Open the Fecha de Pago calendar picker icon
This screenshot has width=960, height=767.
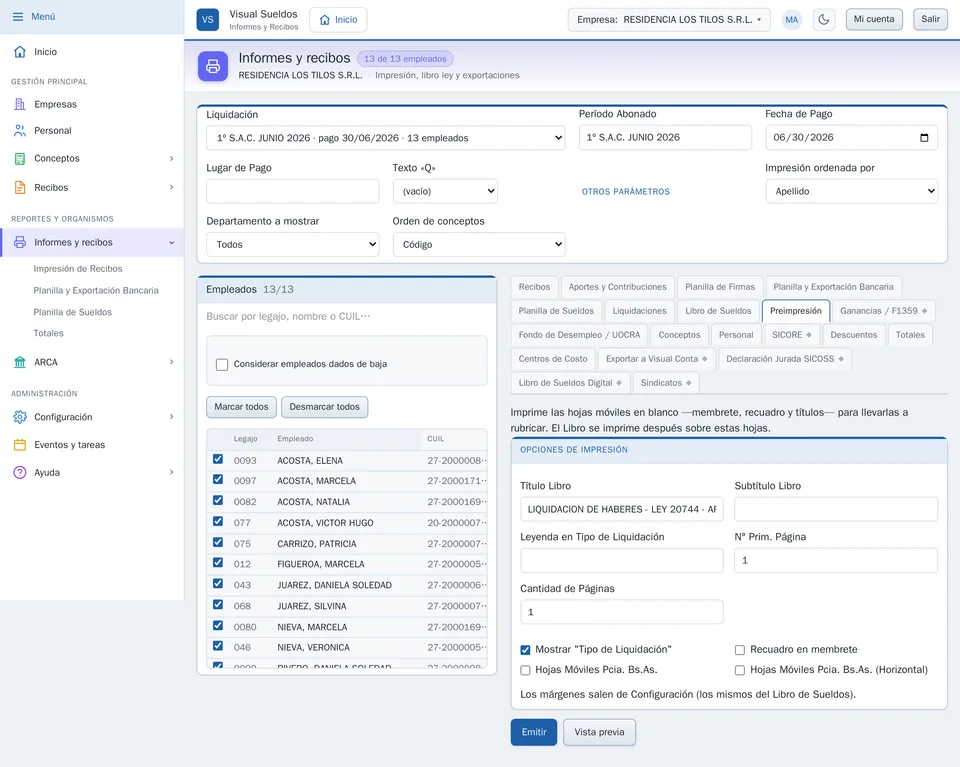click(924, 138)
